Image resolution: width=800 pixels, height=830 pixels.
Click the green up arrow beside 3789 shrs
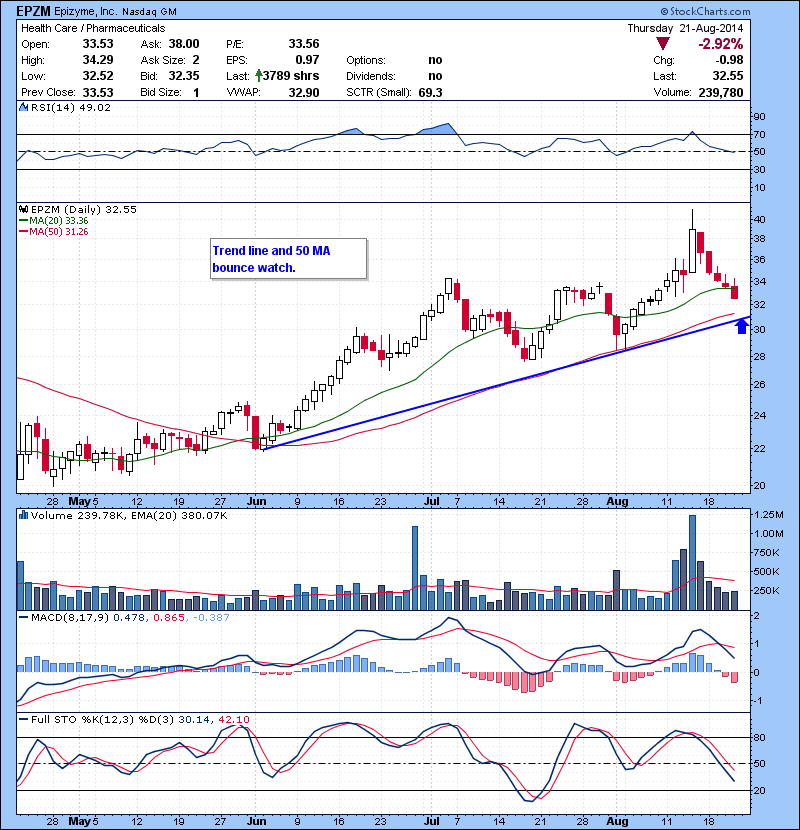tap(258, 75)
